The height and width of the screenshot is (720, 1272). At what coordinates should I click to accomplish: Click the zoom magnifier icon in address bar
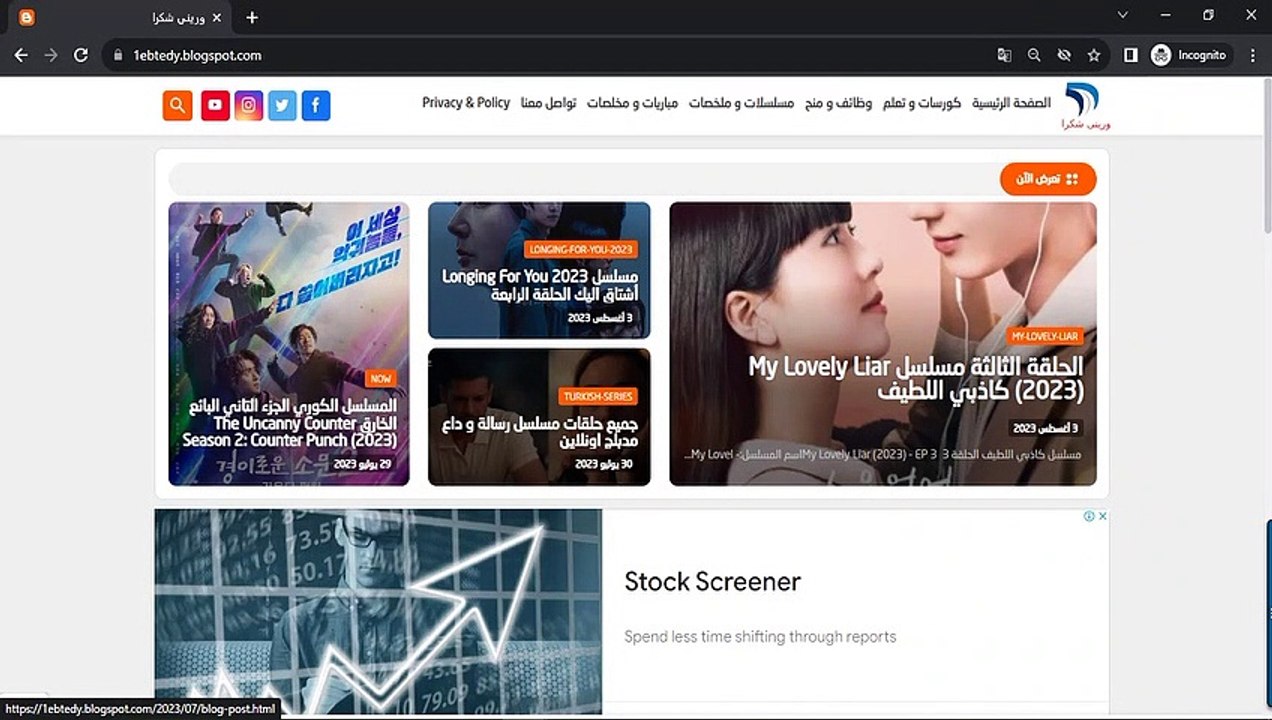click(1034, 56)
